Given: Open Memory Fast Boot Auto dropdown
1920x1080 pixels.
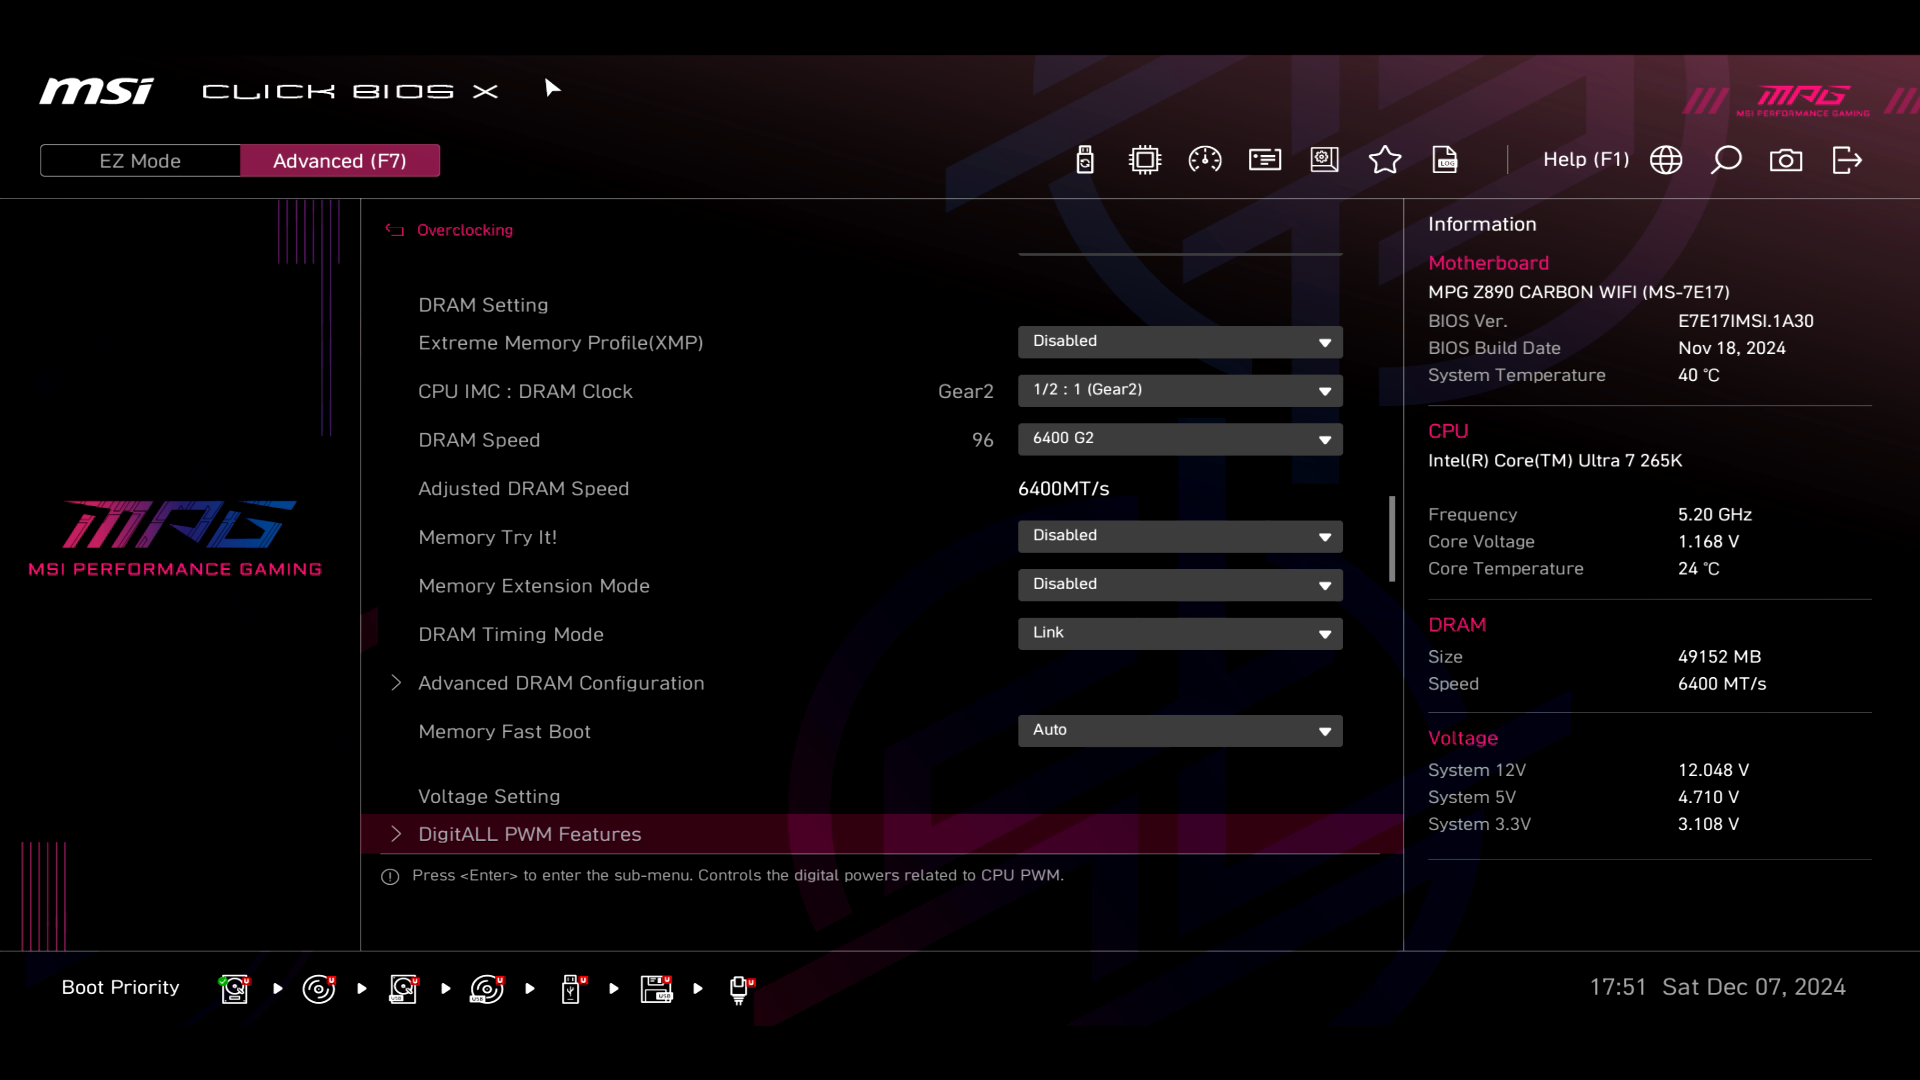Looking at the screenshot, I should click(1180, 731).
